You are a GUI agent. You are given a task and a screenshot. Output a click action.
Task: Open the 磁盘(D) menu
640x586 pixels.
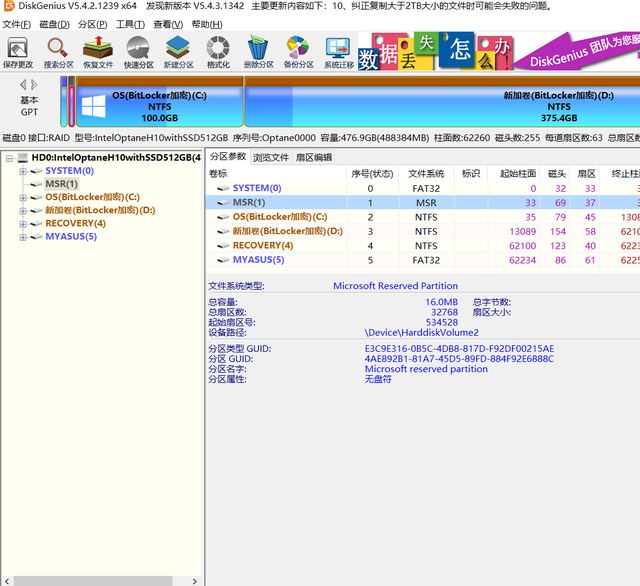click(53, 24)
